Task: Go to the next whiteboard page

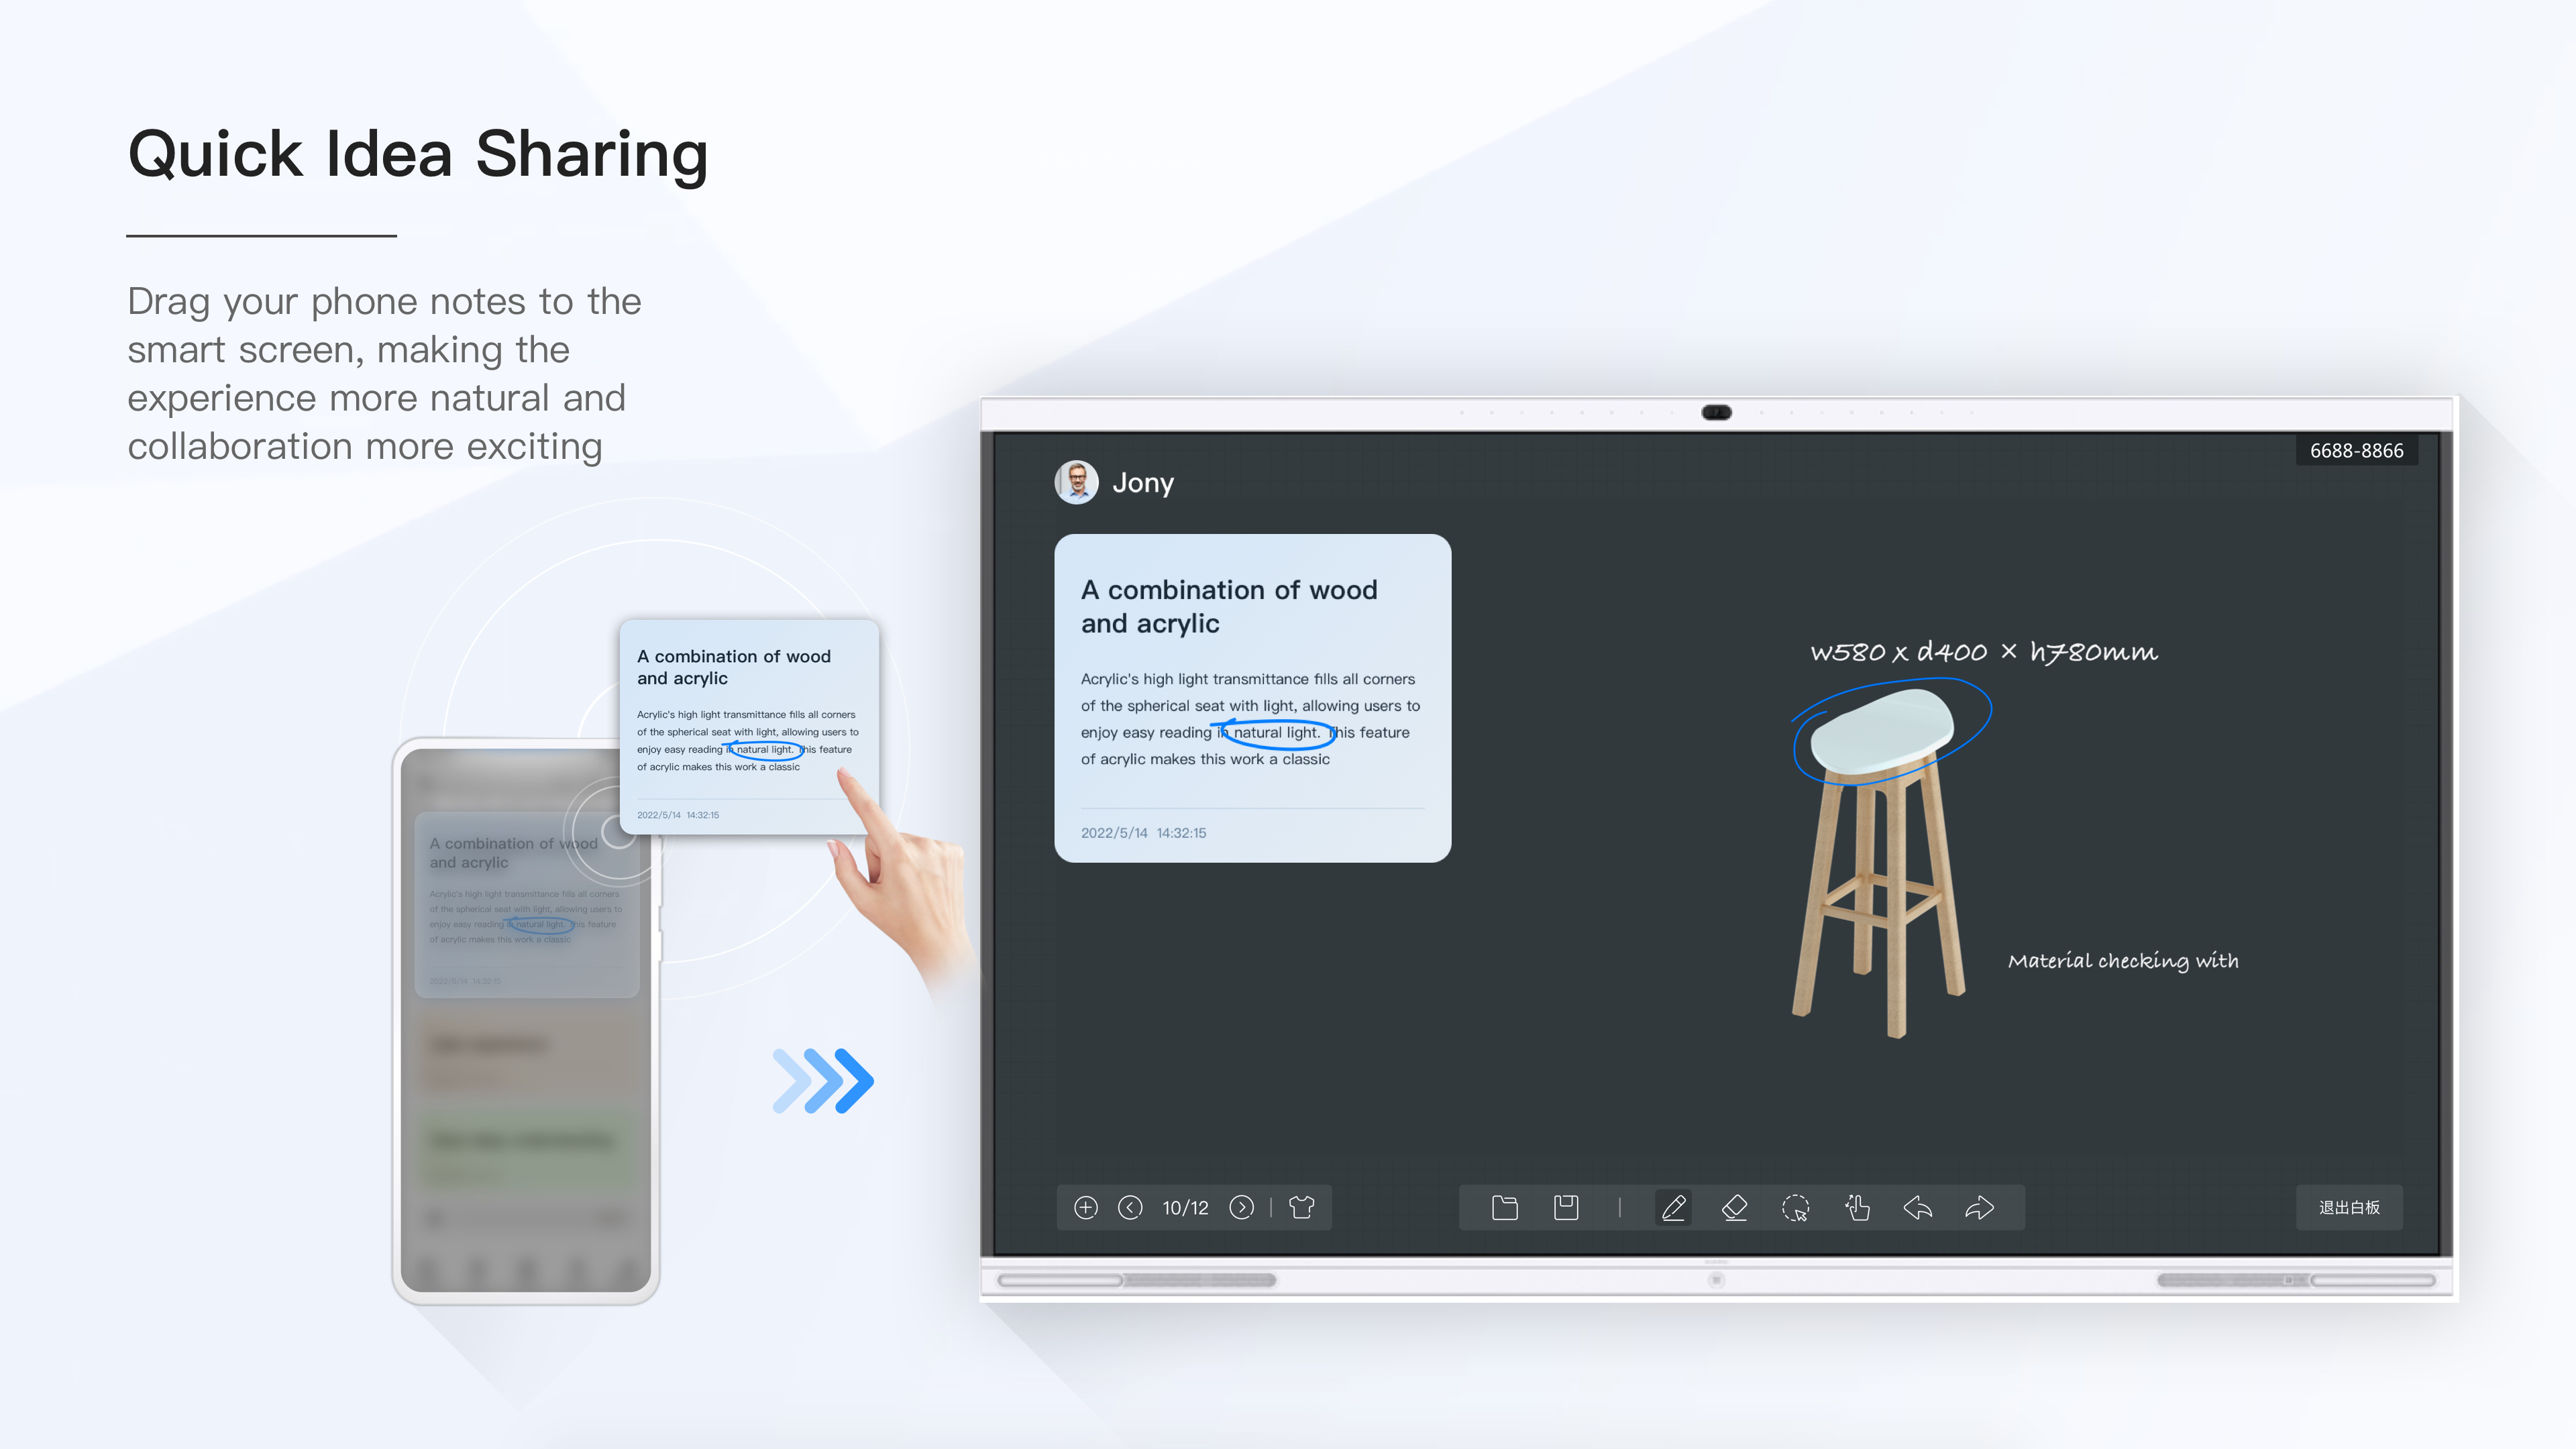Action: tap(1241, 1207)
